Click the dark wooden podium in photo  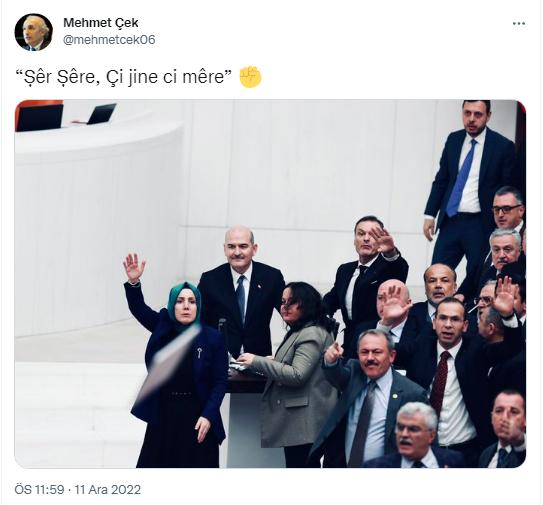(247, 381)
